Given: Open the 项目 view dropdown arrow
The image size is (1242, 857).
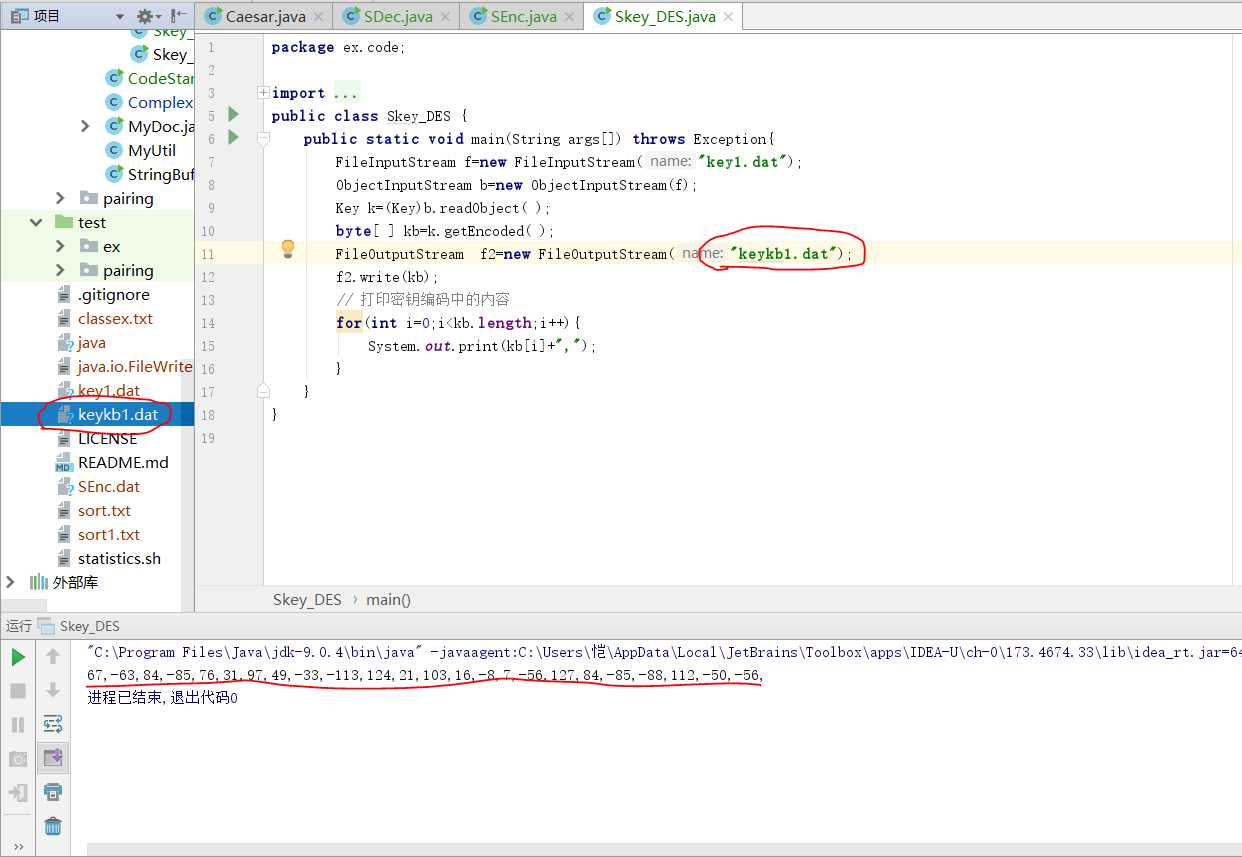Looking at the screenshot, I should click(x=120, y=17).
